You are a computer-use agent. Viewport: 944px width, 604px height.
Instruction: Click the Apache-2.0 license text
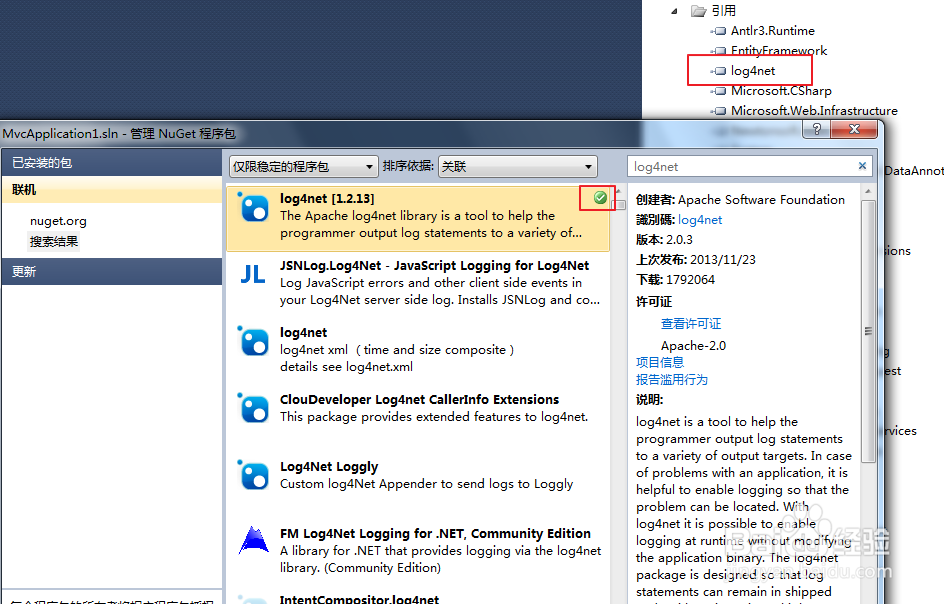(x=693, y=346)
